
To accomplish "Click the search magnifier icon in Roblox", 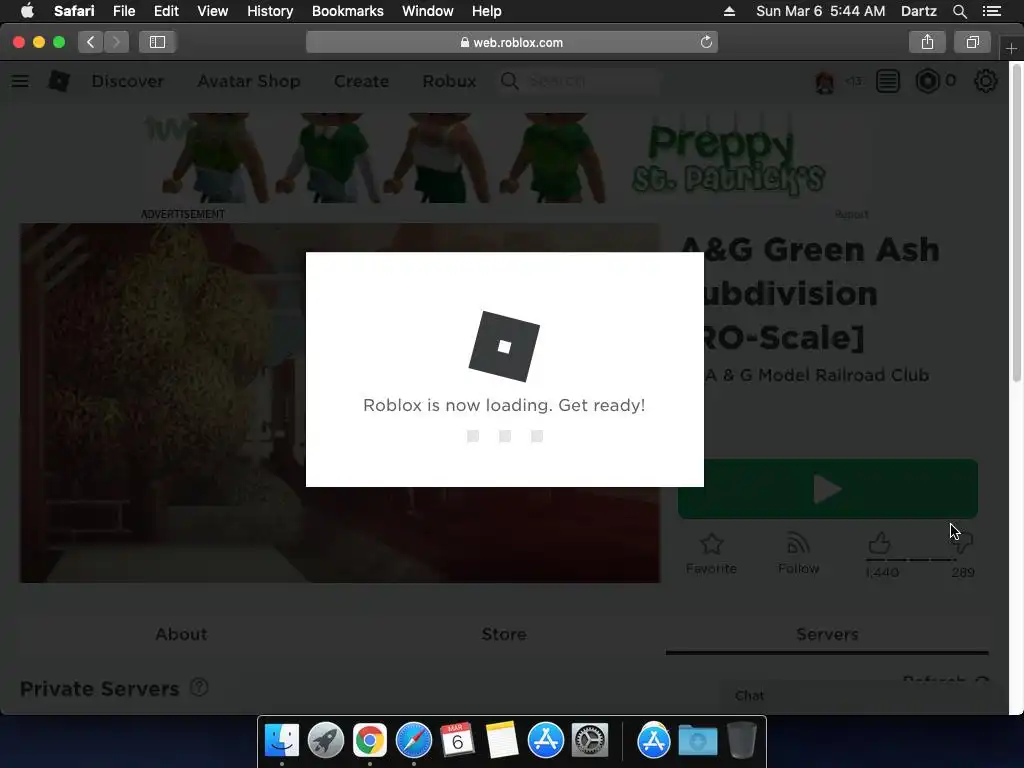I will pos(509,81).
